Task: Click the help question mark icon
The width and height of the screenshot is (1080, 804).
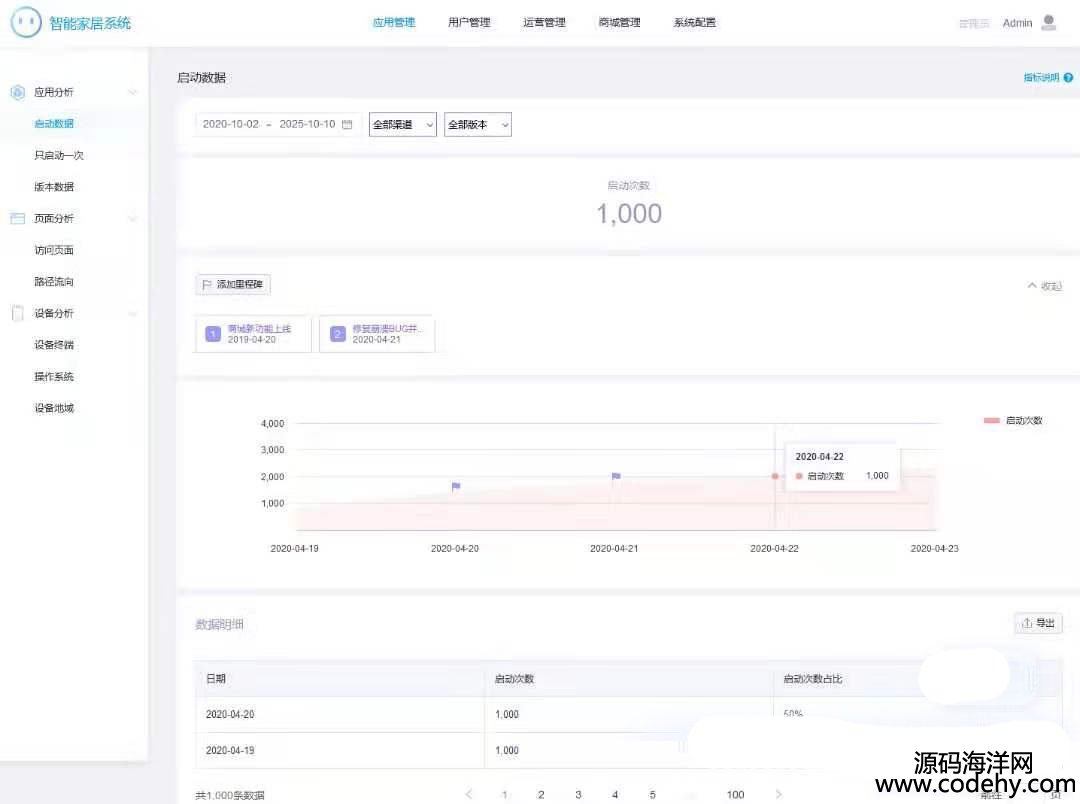Action: click(x=1068, y=78)
